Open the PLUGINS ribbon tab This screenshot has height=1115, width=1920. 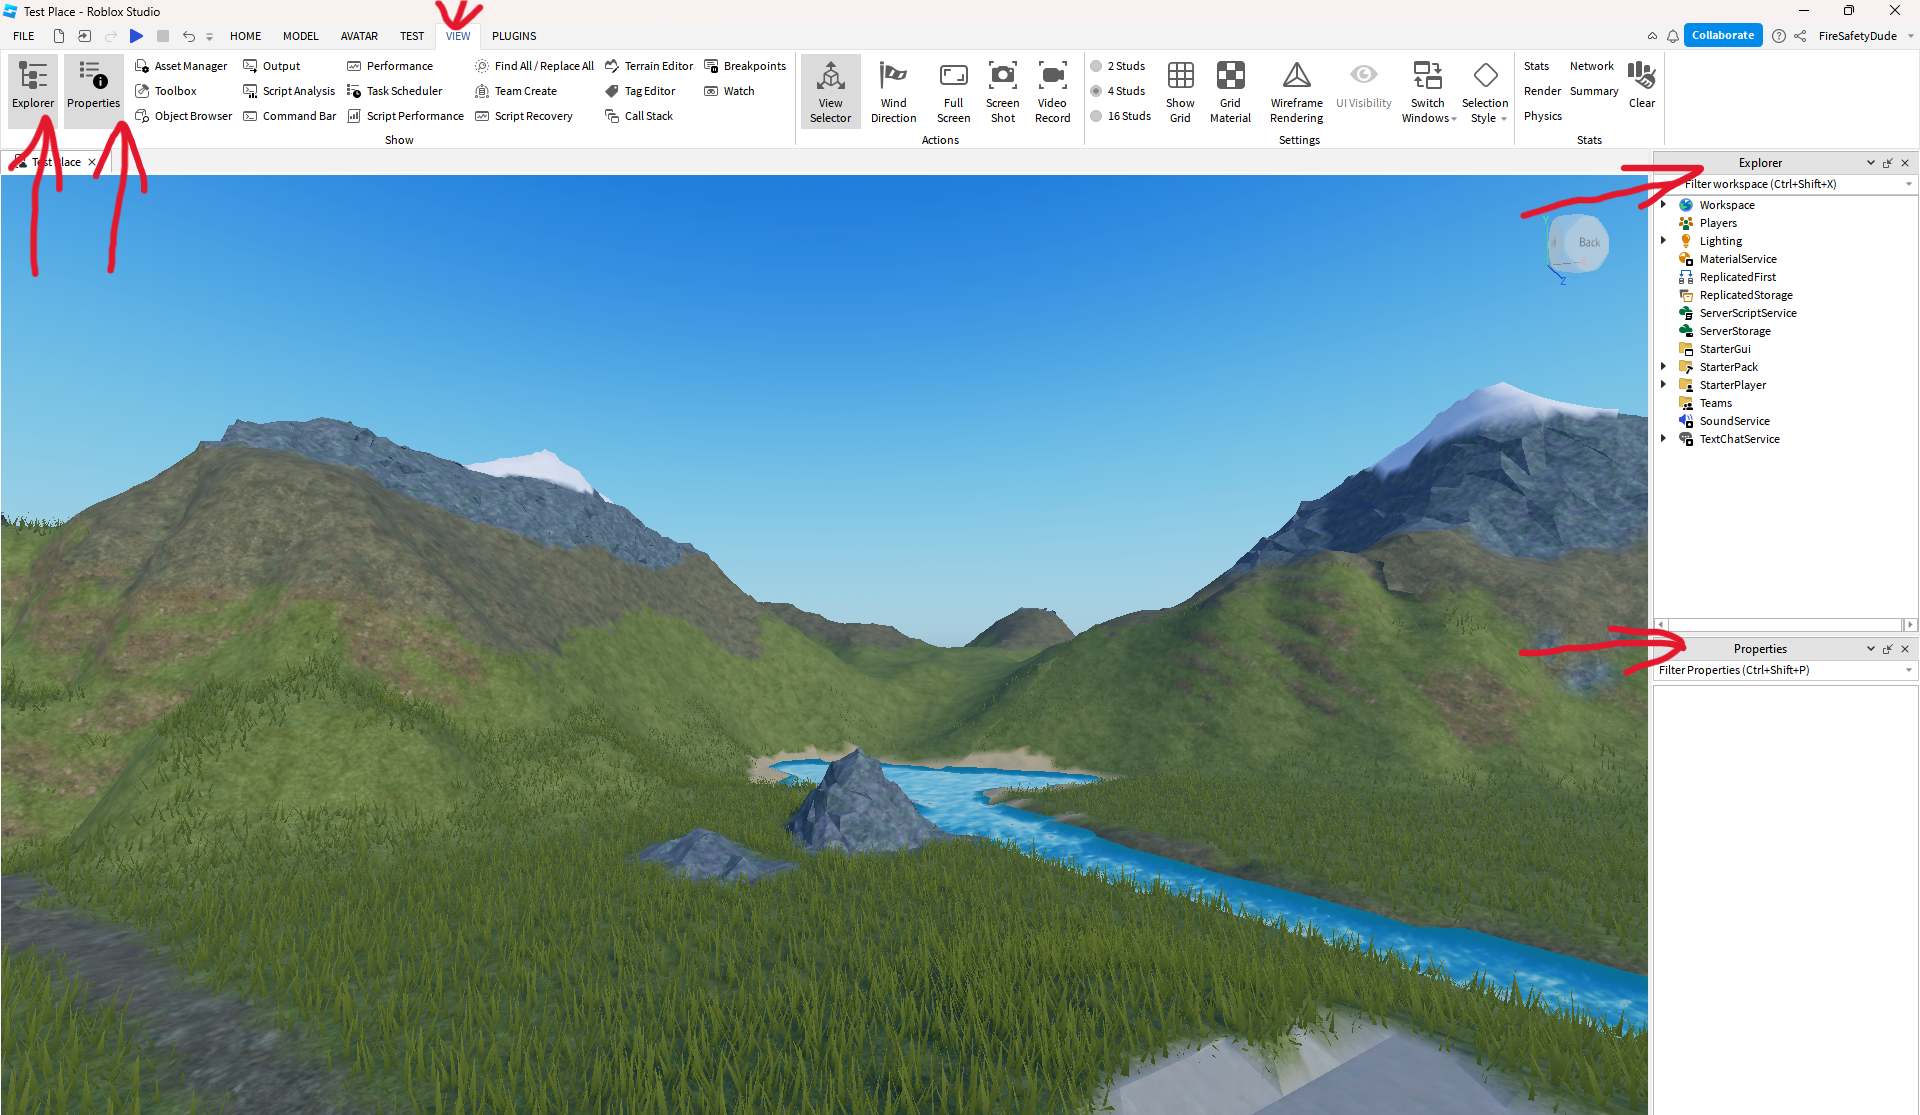(514, 36)
